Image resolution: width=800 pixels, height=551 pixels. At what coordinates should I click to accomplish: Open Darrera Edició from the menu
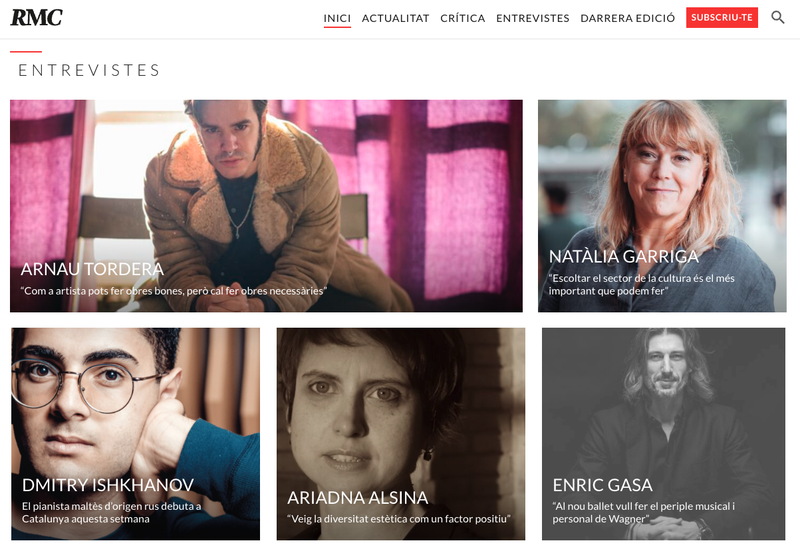[628, 18]
